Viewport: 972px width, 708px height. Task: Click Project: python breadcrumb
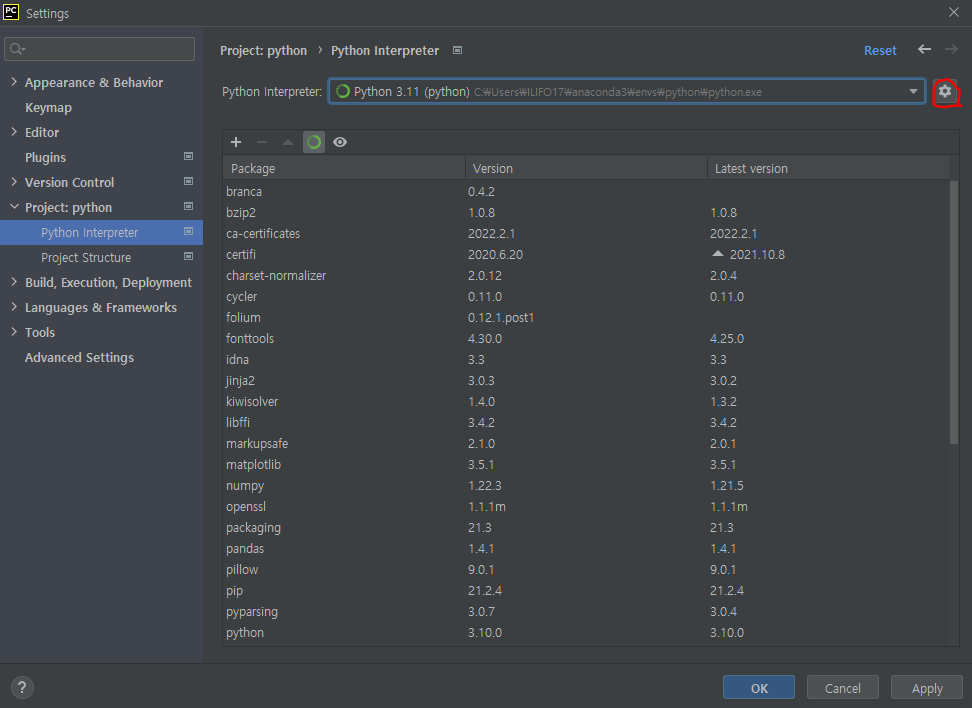[x=263, y=51]
